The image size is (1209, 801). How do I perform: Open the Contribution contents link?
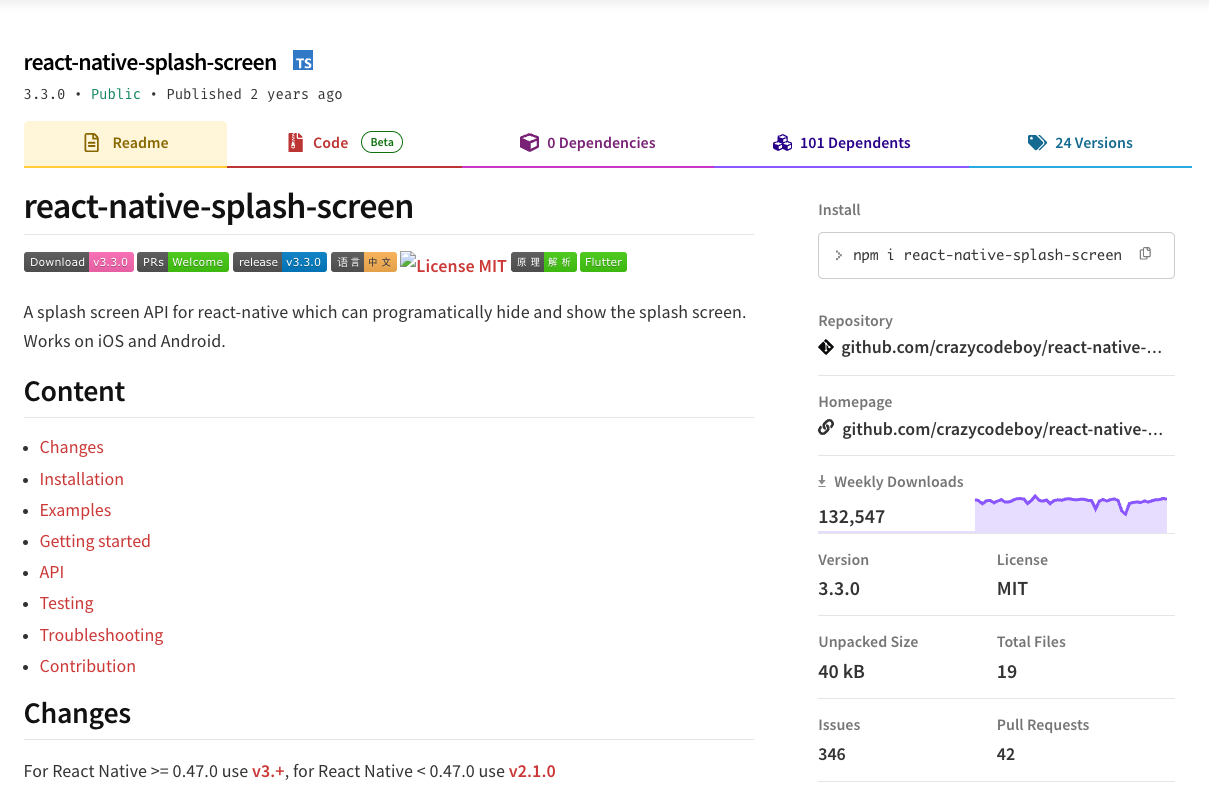click(88, 666)
